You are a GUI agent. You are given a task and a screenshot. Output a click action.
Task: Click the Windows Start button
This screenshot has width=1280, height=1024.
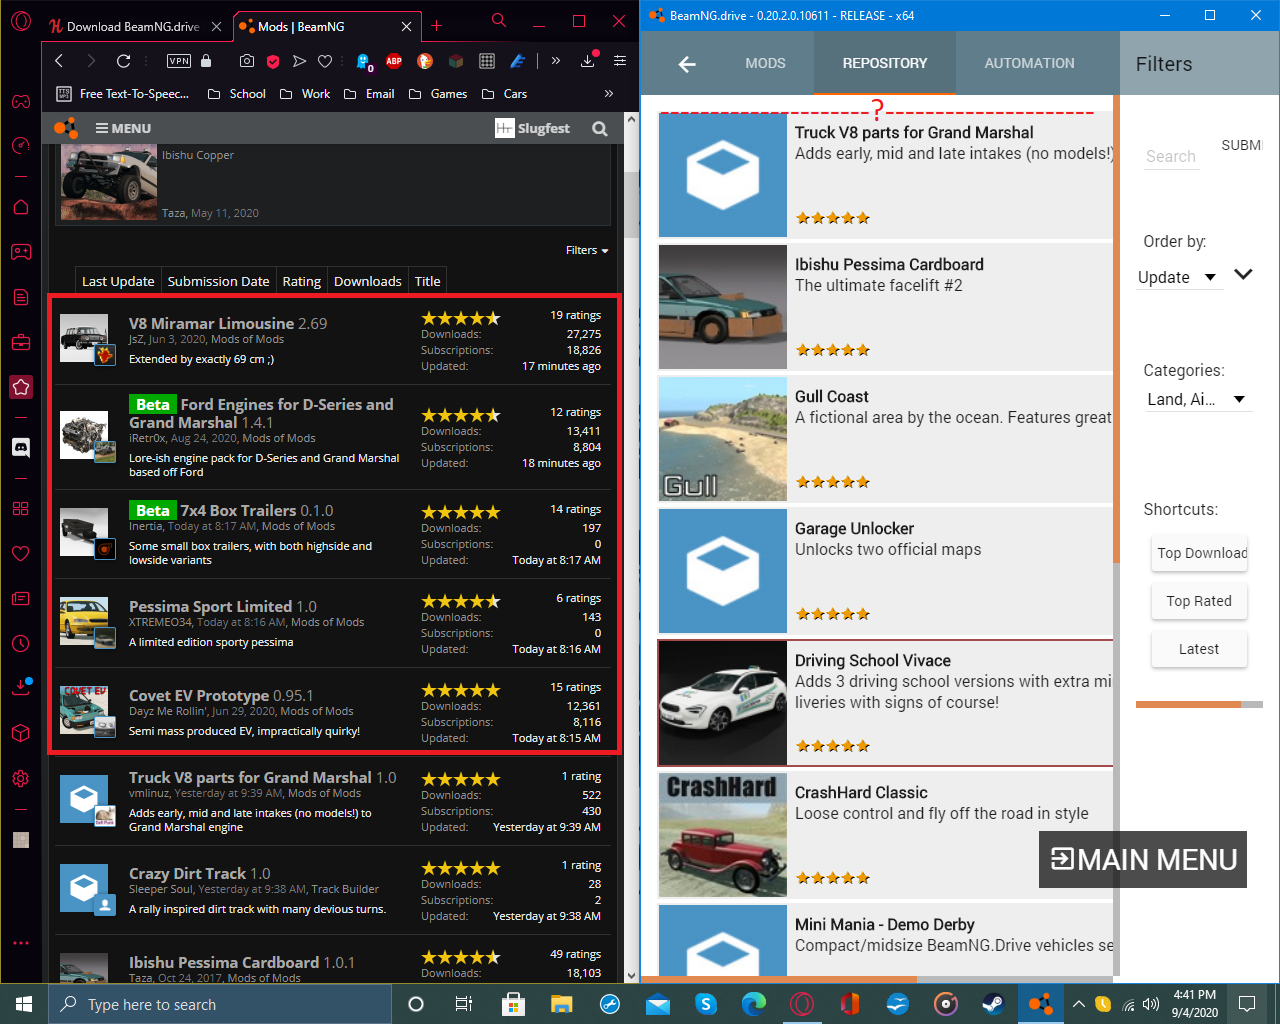(x=24, y=1004)
